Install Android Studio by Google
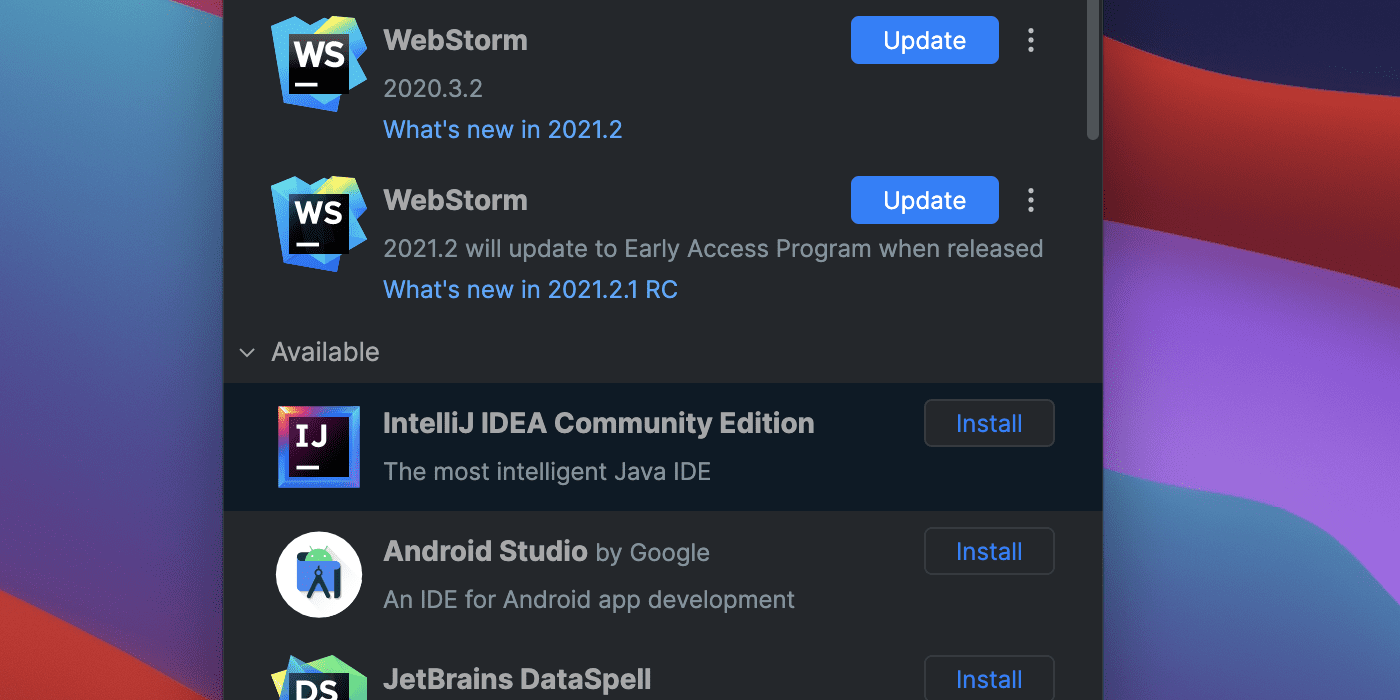 pos(989,551)
